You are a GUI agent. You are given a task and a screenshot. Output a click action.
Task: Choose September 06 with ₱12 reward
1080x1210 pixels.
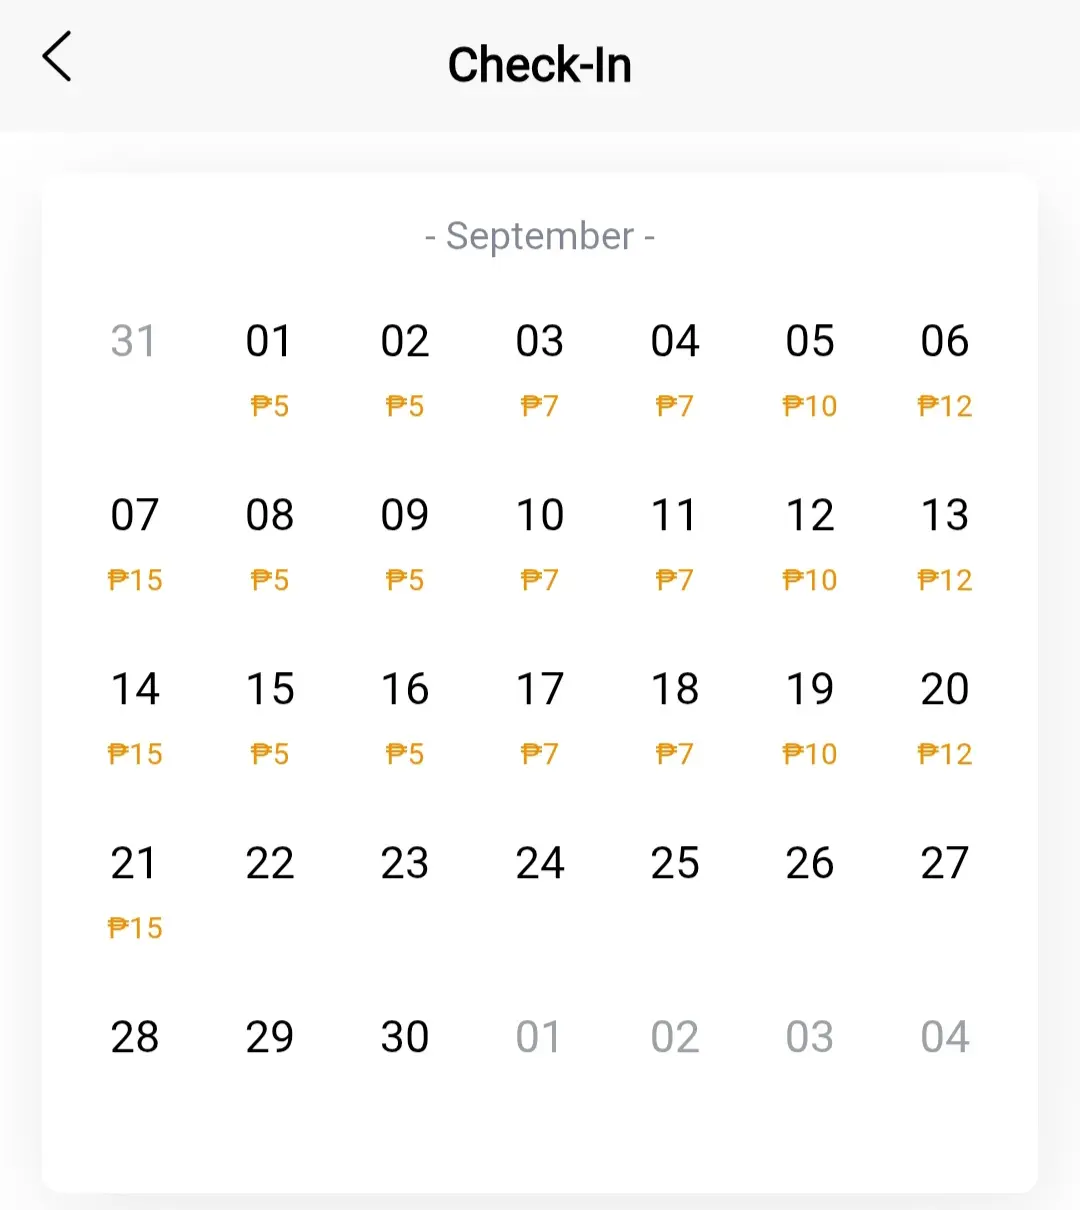point(945,368)
